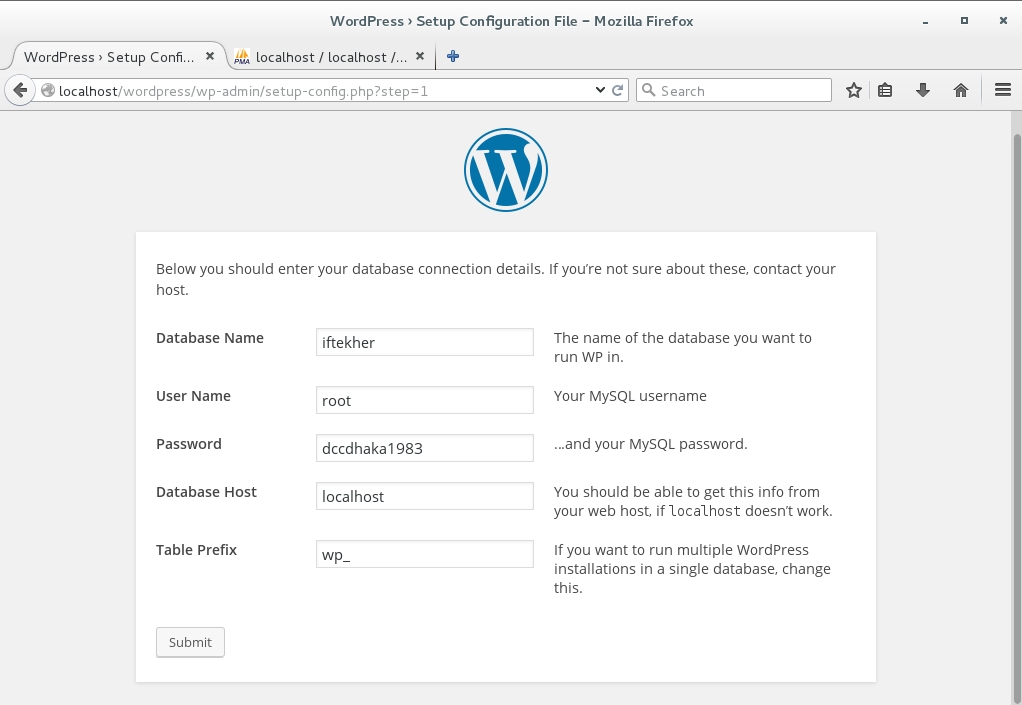Image resolution: width=1022 pixels, height=705 pixels.
Task: Close the phpMyAdmin tab
Action: 419,57
